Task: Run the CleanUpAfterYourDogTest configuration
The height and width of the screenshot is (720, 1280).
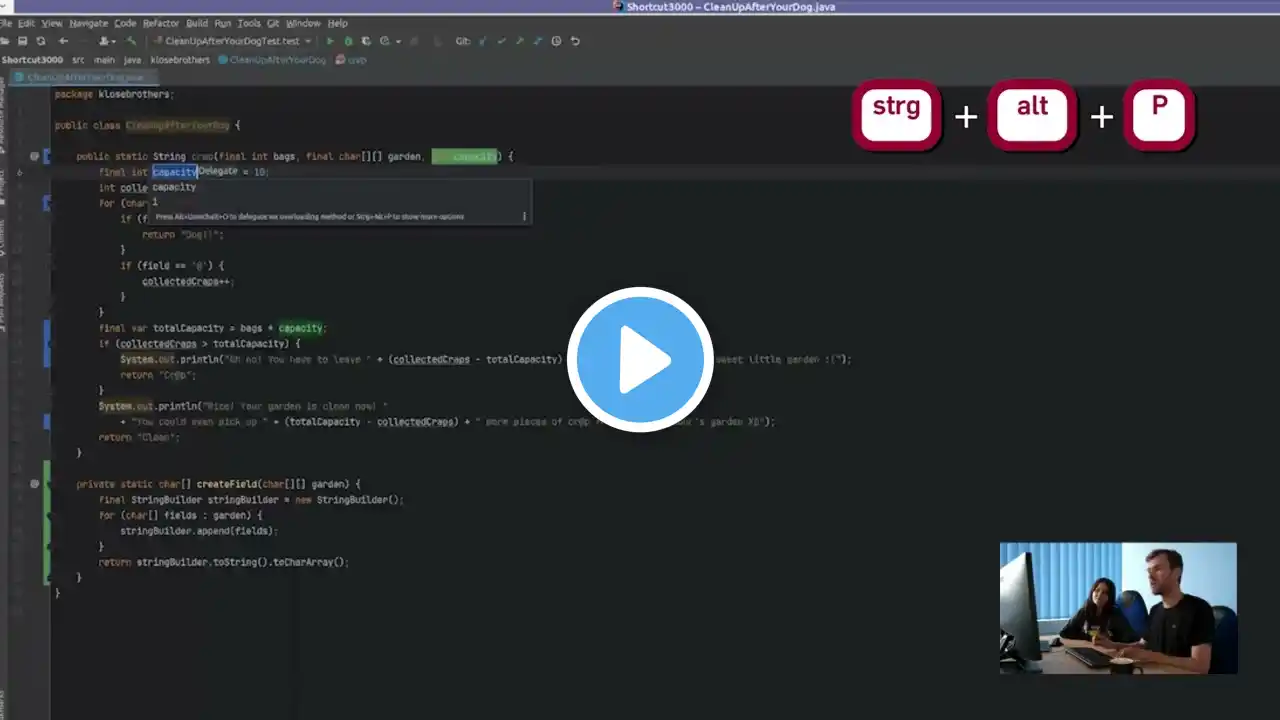Action: click(x=330, y=41)
